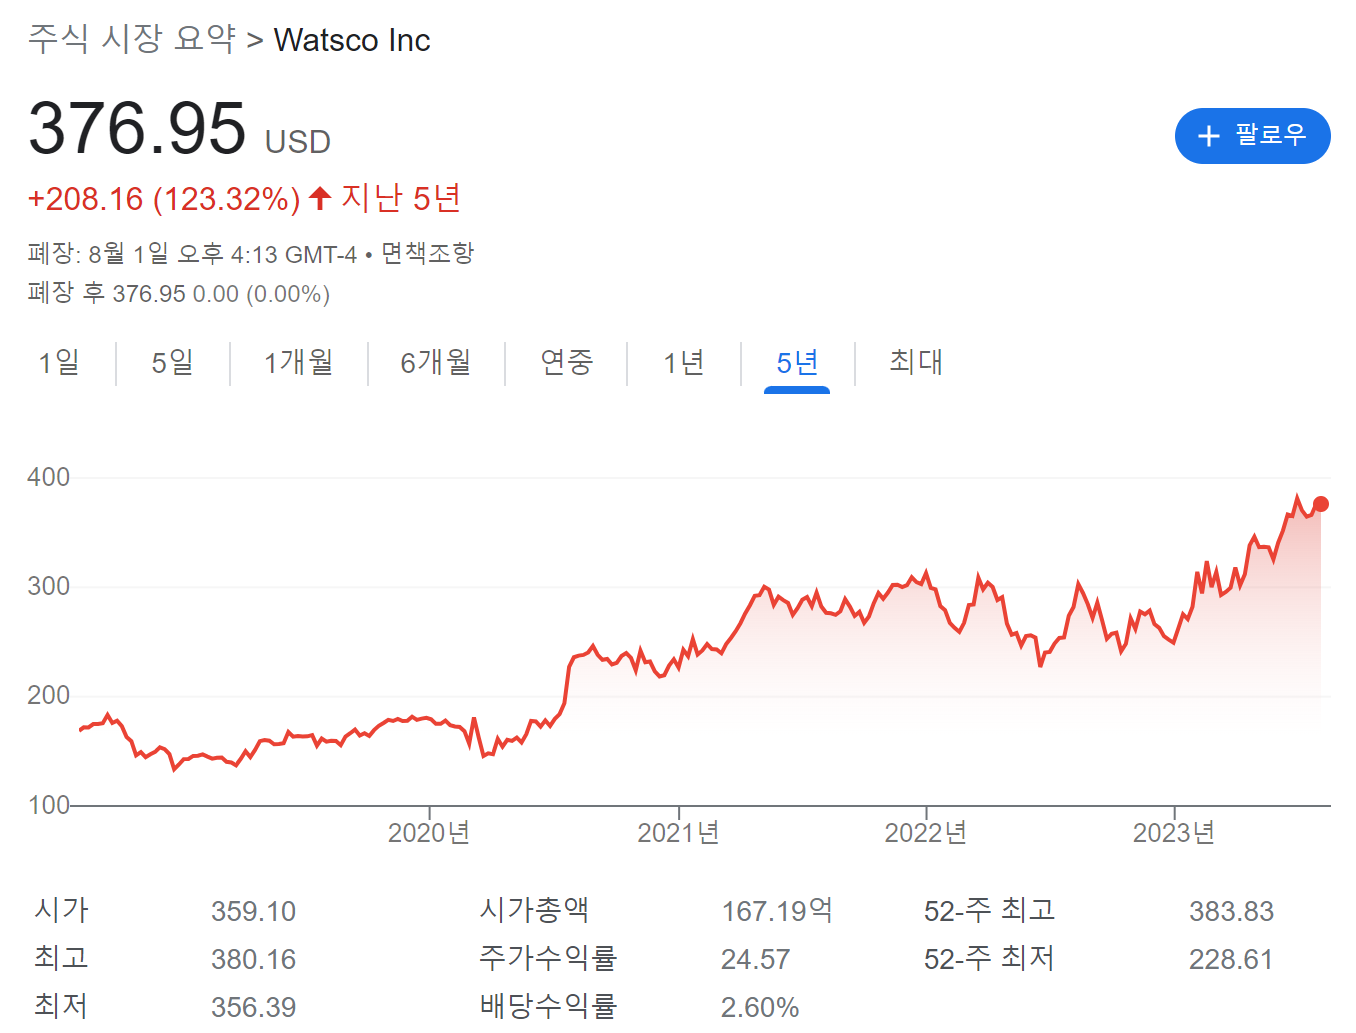This screenshot has width=1356, height=1033.
Task: Switch to the 6개월 chart tab
Action: coord(435,362)
